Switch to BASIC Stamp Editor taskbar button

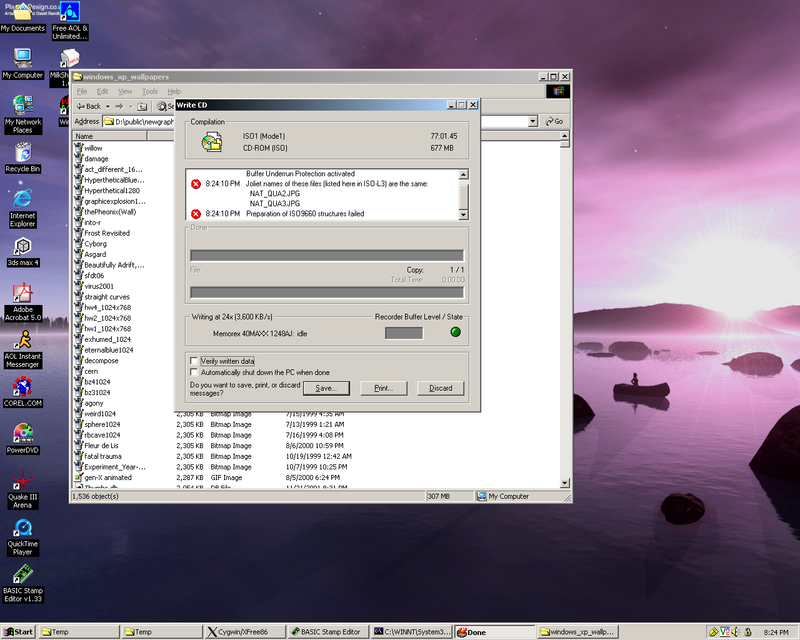325,632
